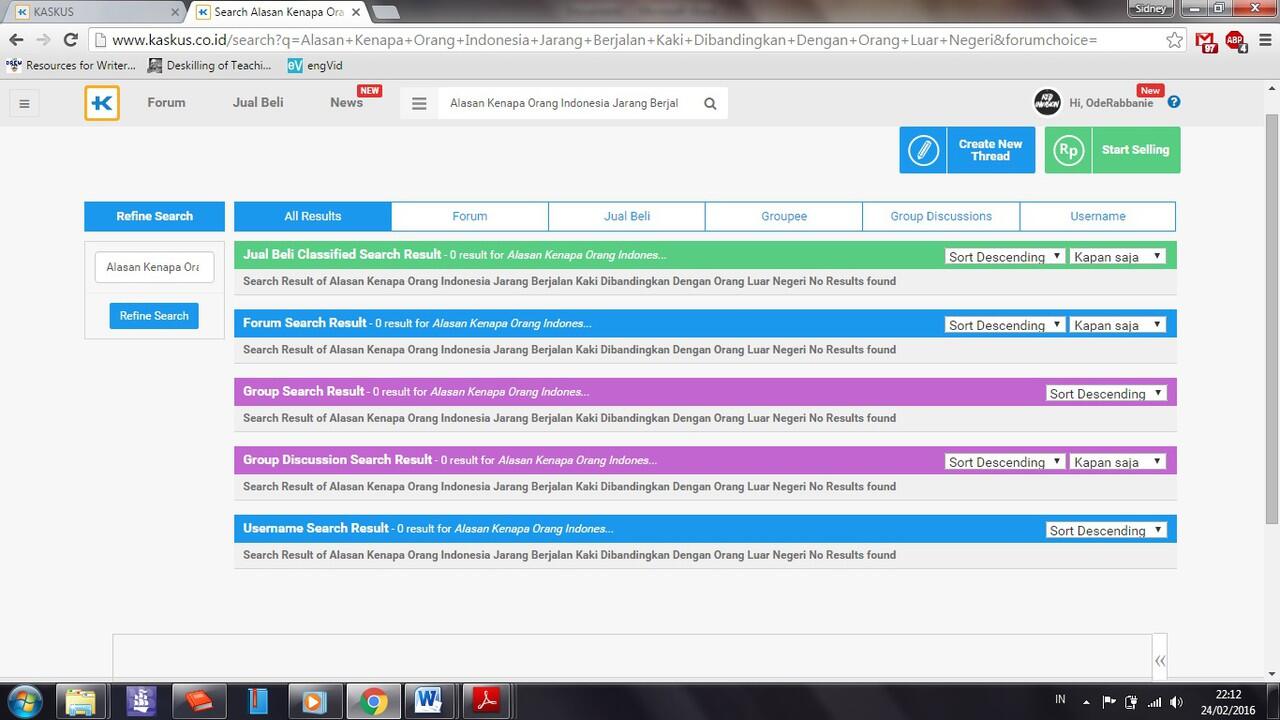The width and height of the screenshot is (1280, 720).
Task: Open Username Search sort order dropdown
Action: [x=1106, y=530]
